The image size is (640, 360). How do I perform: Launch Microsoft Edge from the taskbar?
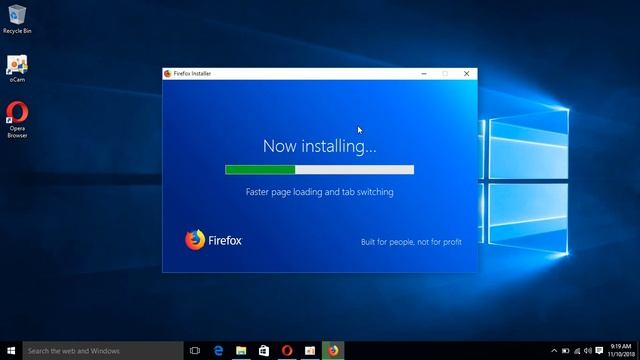[218, 351]
